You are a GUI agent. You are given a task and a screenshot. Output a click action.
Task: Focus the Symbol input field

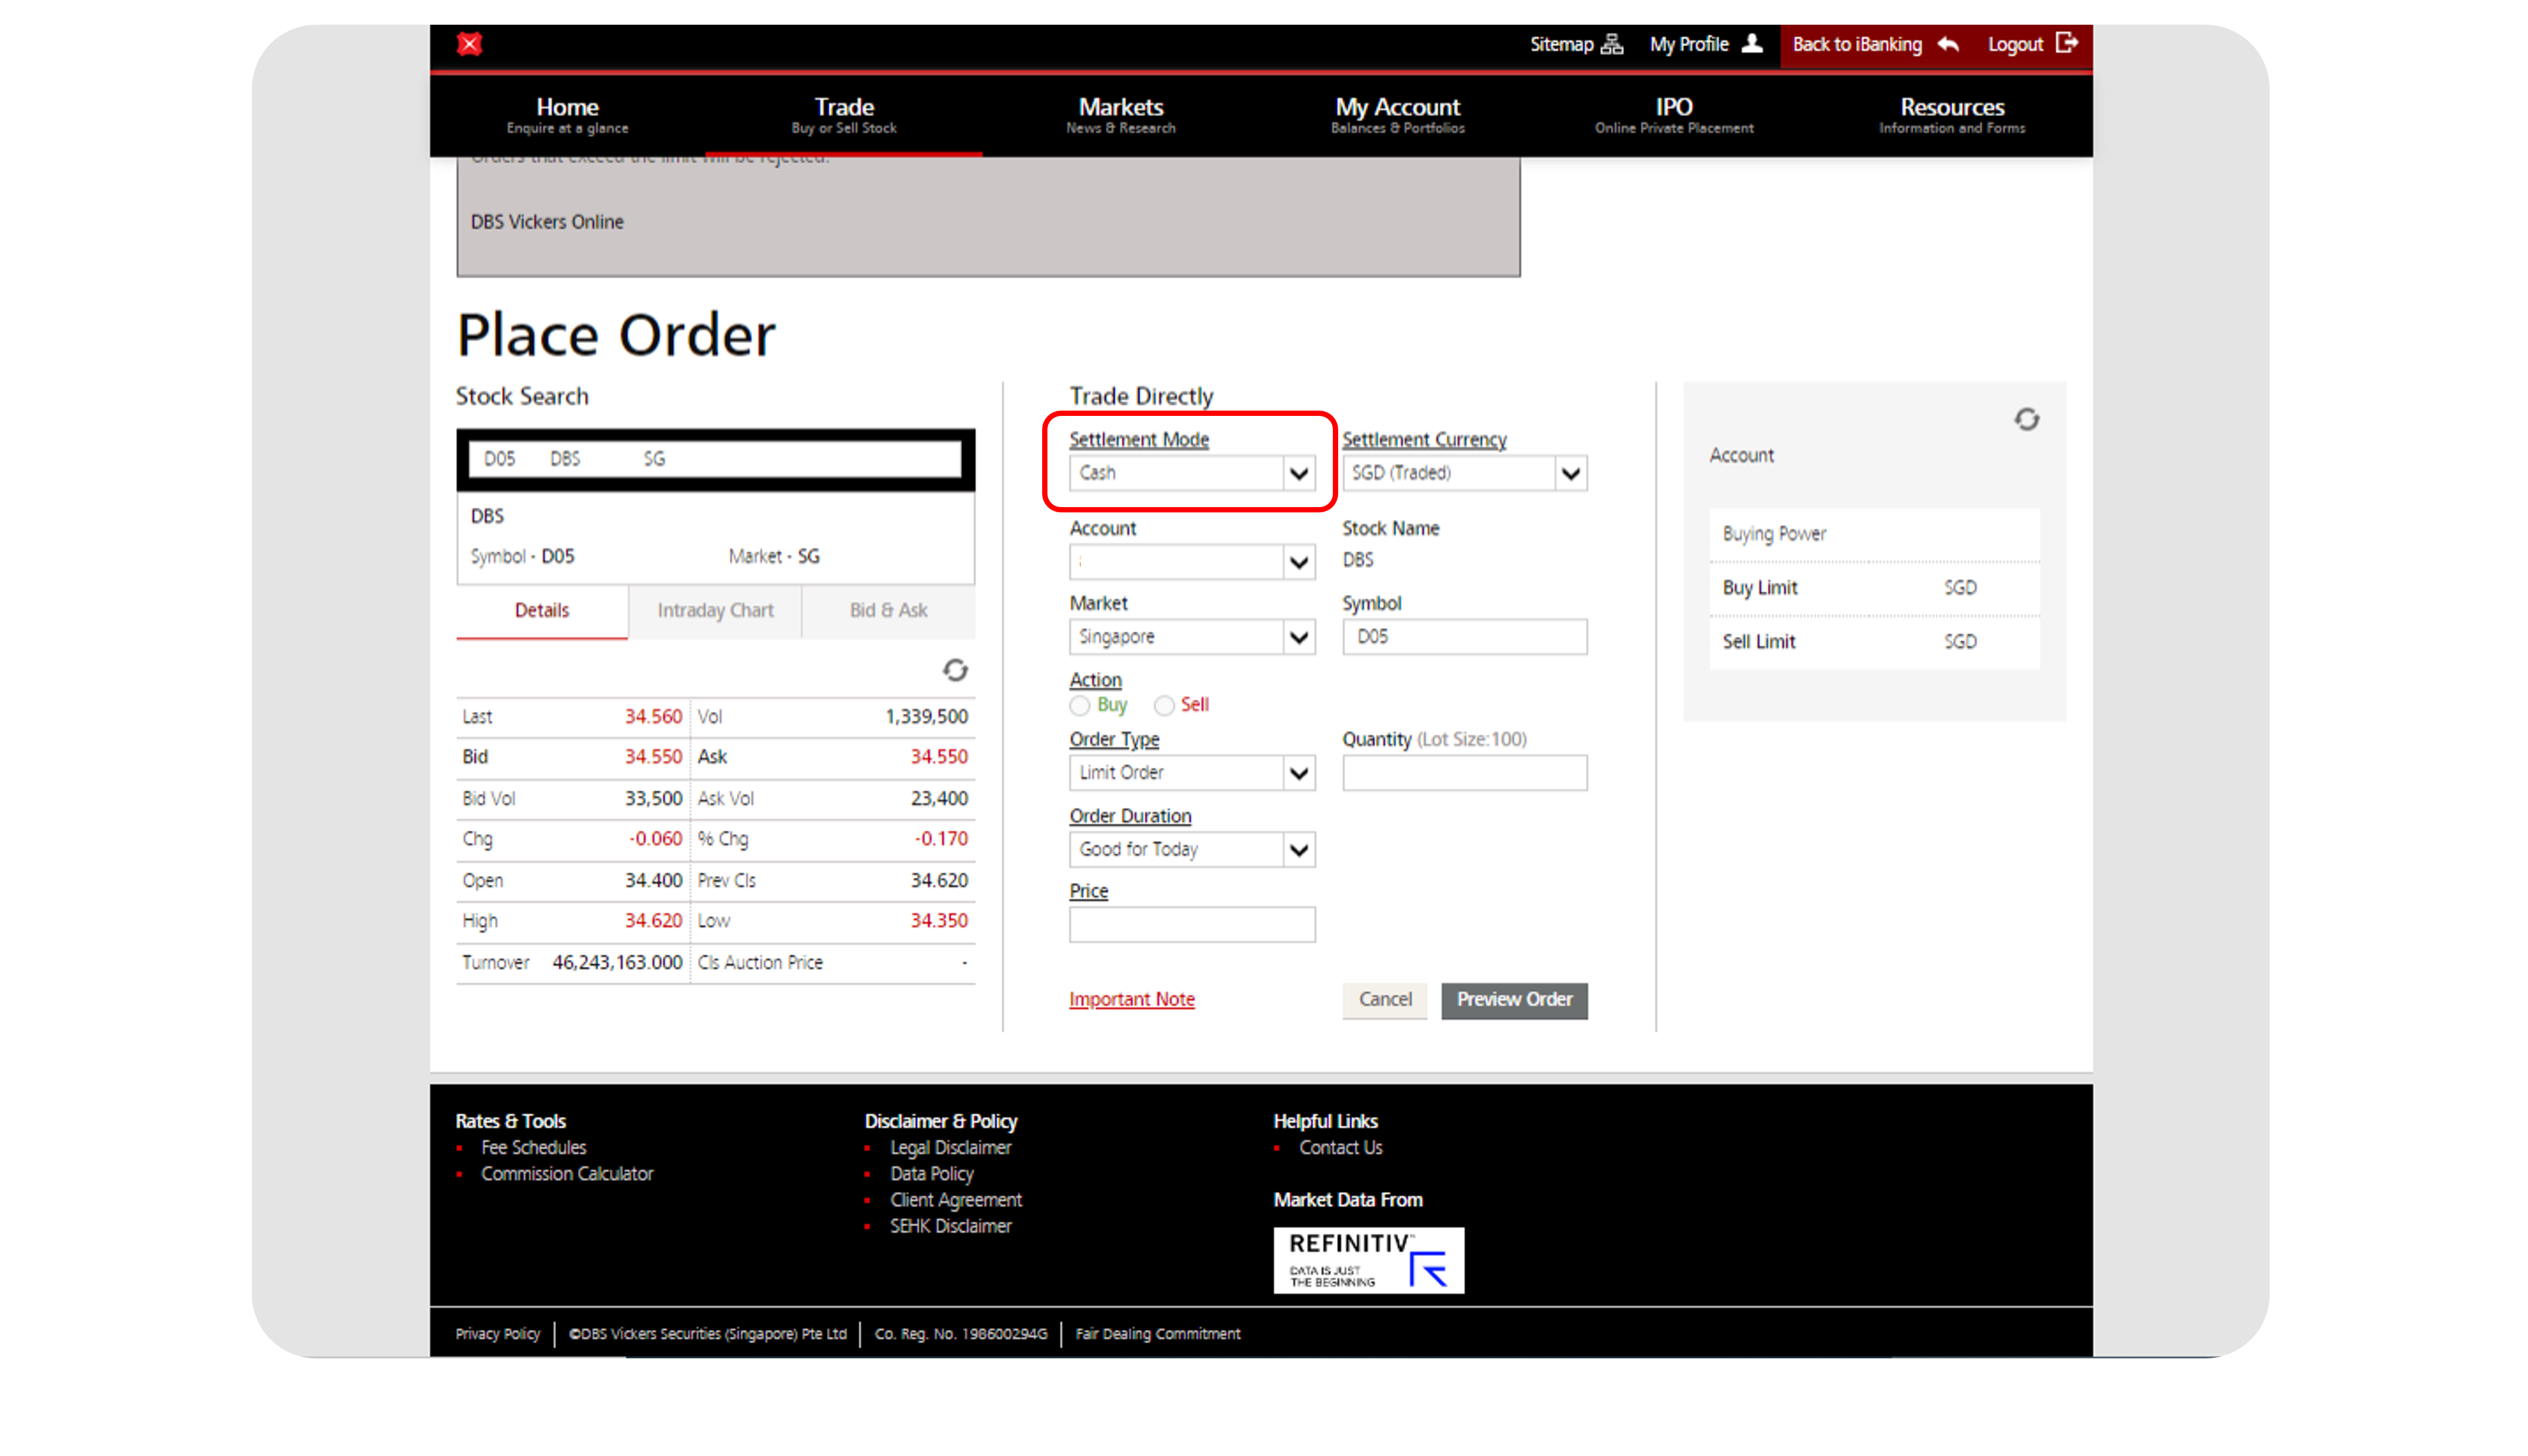tap(1464, 637)
